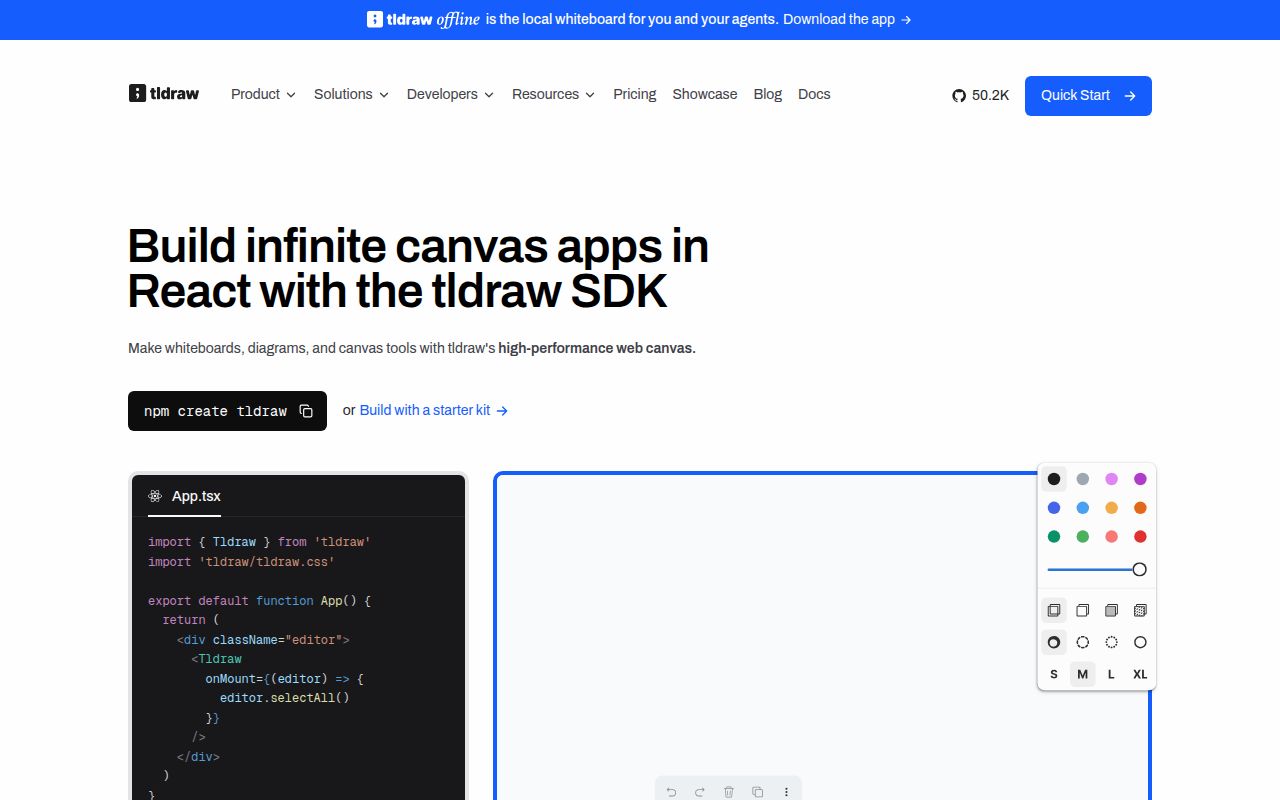Click the tldraw logo in the header

coord(164,94)
